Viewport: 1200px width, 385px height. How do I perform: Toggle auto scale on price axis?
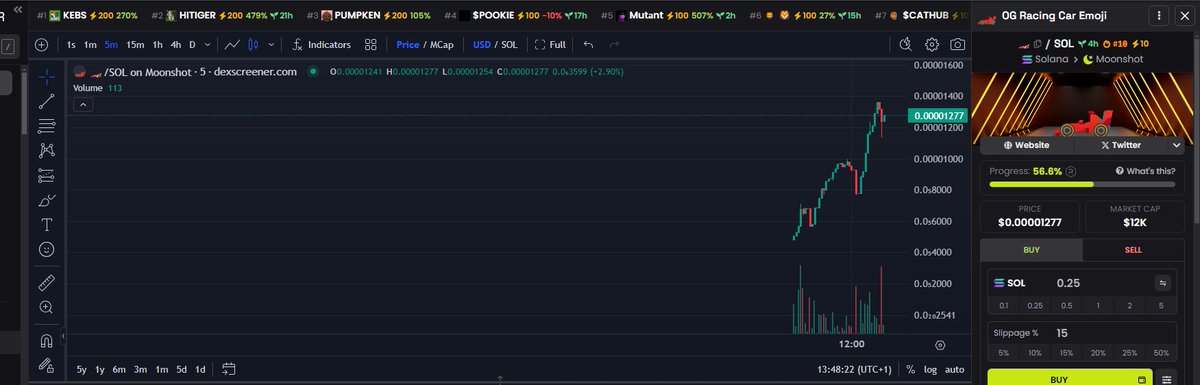tap(955, 370)
